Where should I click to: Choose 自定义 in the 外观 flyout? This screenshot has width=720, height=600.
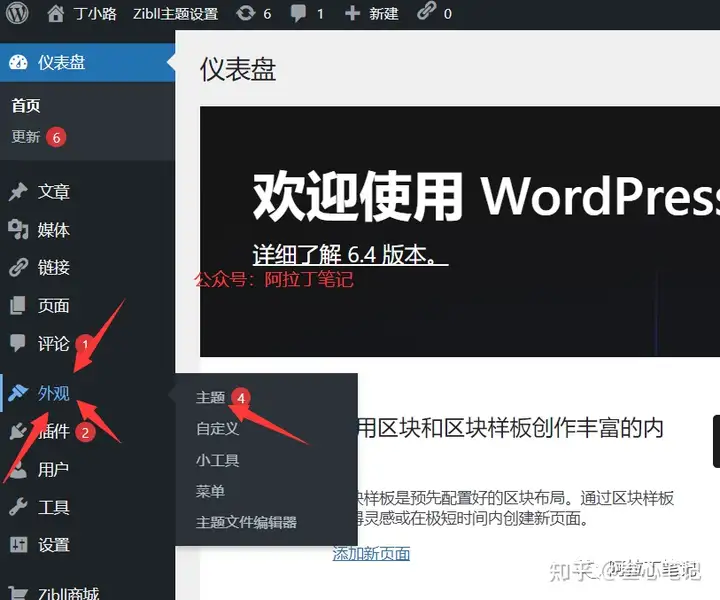[217, 428]
